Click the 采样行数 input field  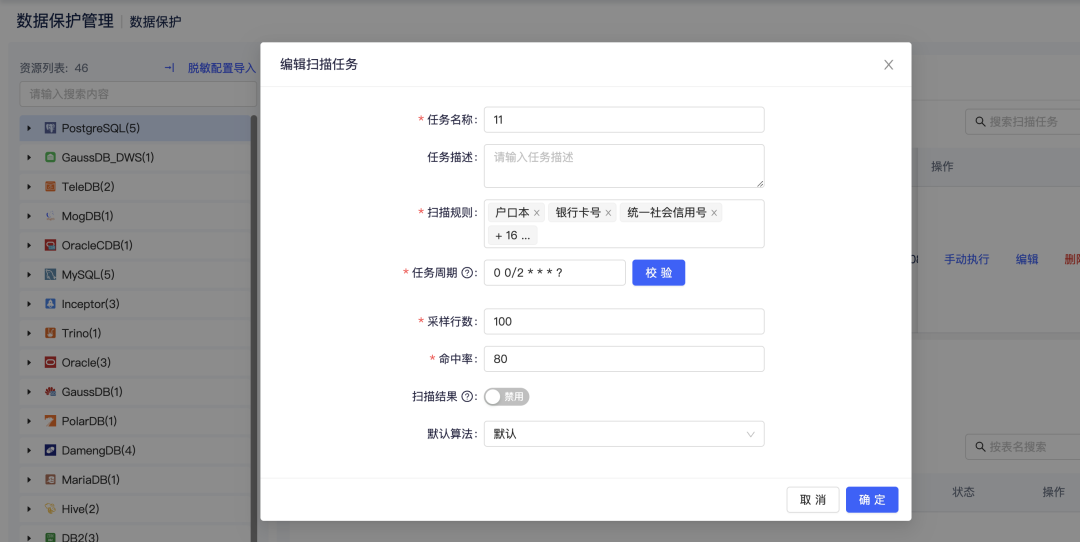click(624, 322)
